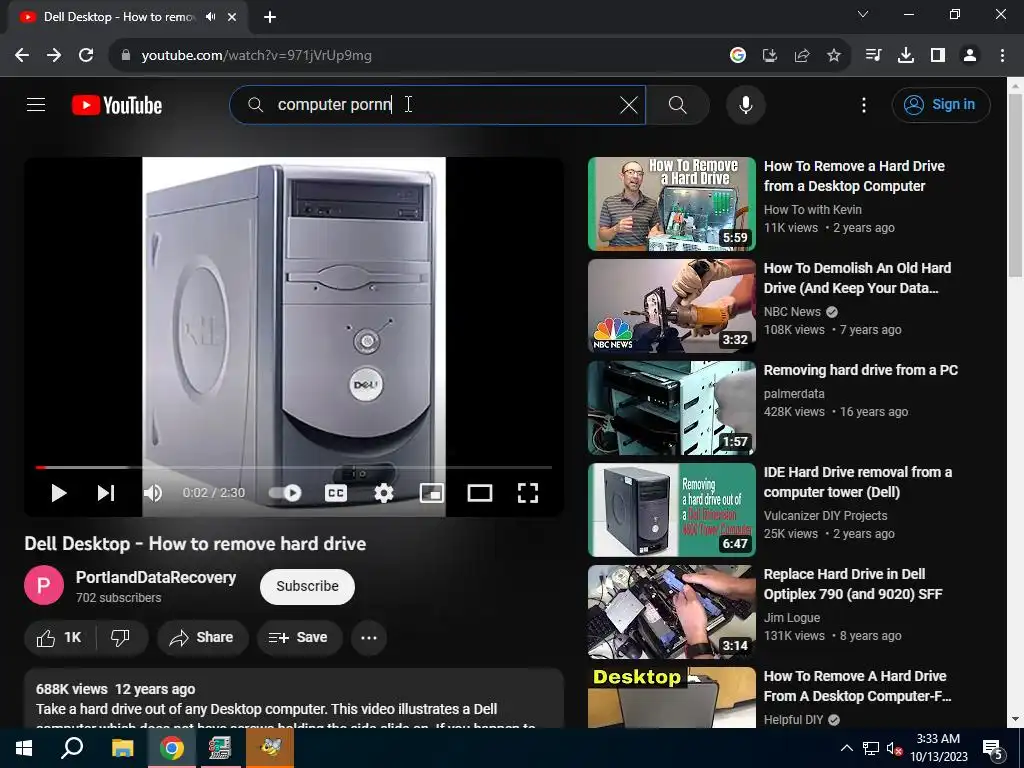The width and height of the screenshot is (1024, 768).
Task: Open the YouTube guide hamburger menu
Action: [x=36, y=104]
